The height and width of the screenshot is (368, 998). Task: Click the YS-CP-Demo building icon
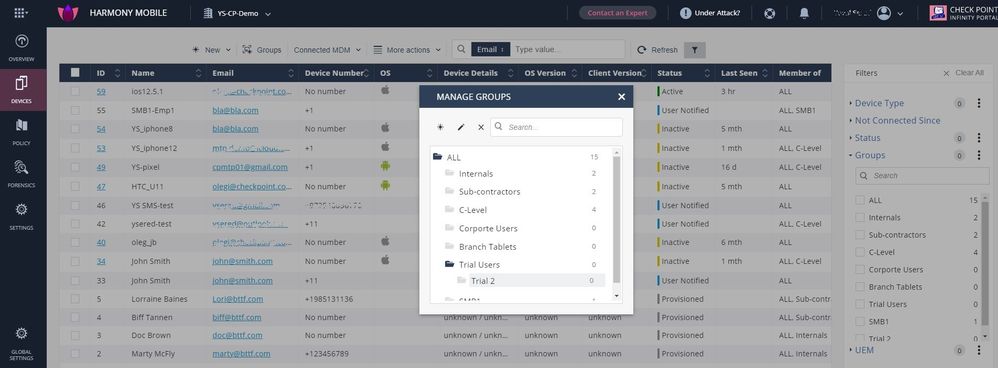pyautogui.click(x=207, y=13)
